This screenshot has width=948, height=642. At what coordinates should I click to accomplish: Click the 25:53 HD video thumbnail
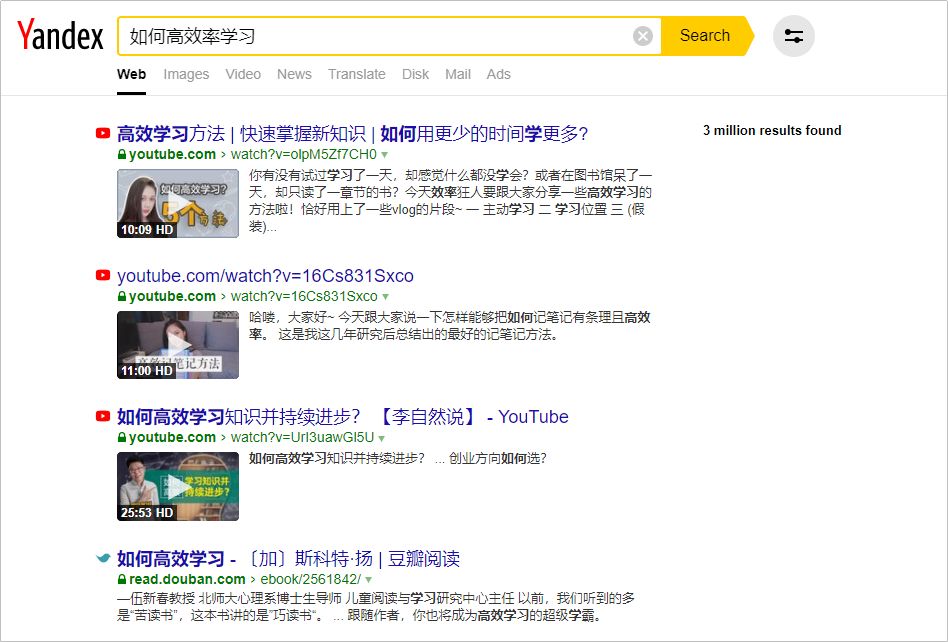tap(177, 485)
